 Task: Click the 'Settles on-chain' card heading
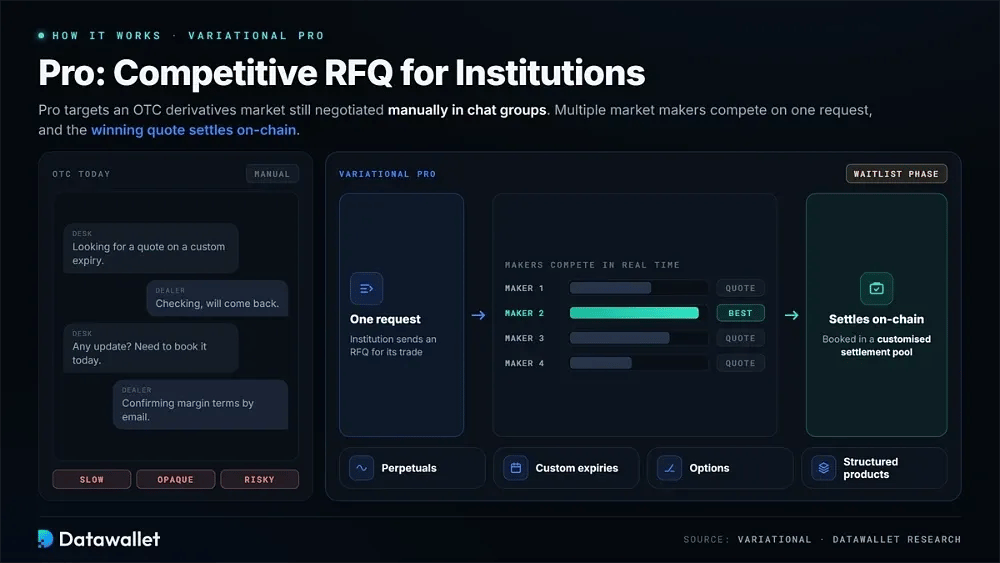click(x=876, y=319)
